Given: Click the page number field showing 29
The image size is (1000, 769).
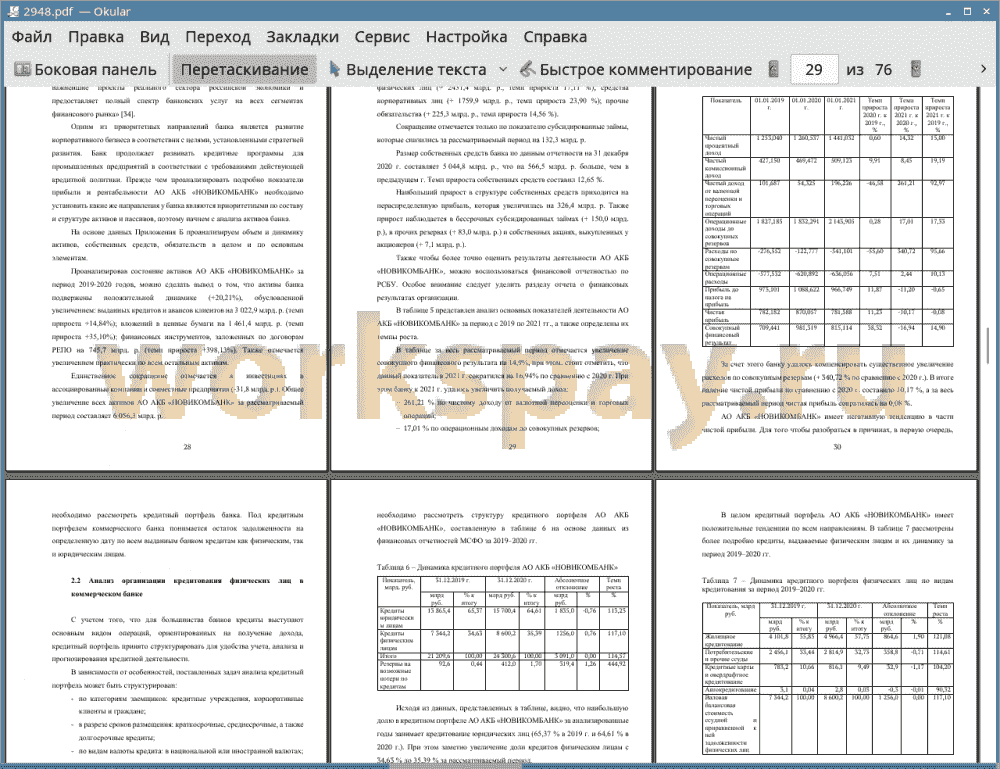Looking at the screenshot, I should 814,70.
